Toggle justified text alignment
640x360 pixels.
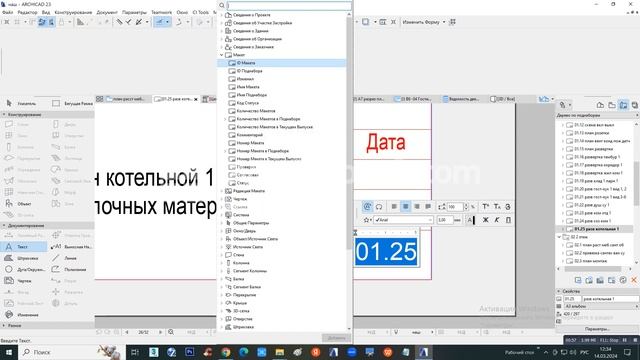coord(428,207)
